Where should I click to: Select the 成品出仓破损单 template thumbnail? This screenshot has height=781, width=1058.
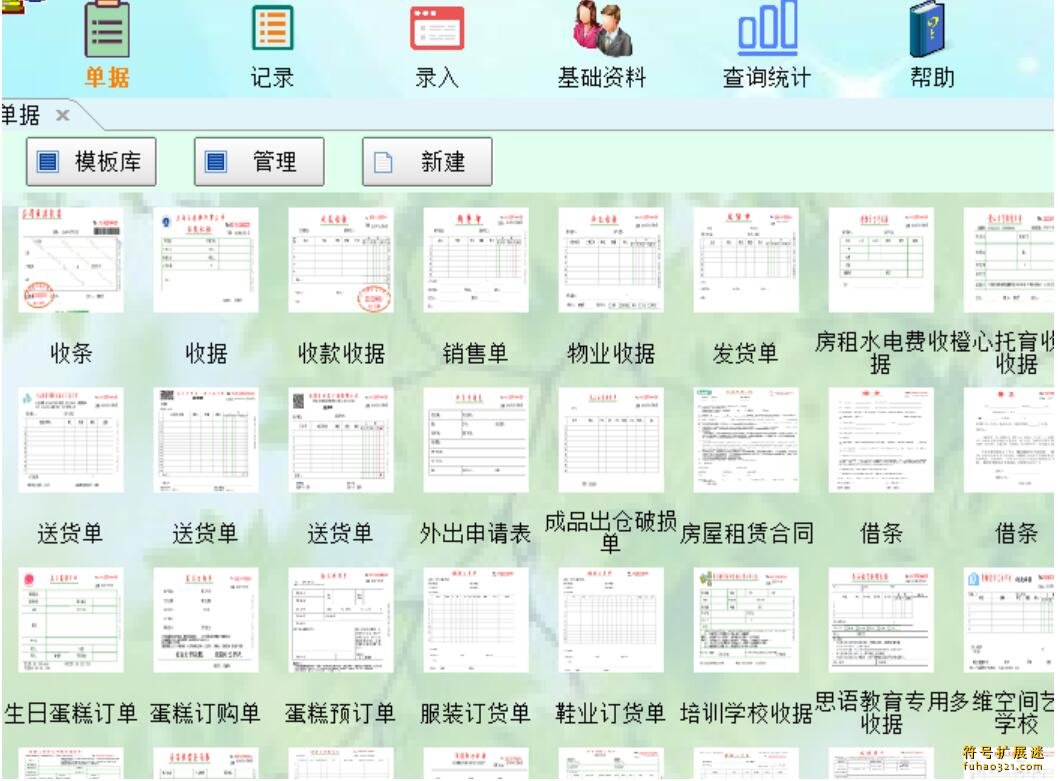tap(611, 440)
